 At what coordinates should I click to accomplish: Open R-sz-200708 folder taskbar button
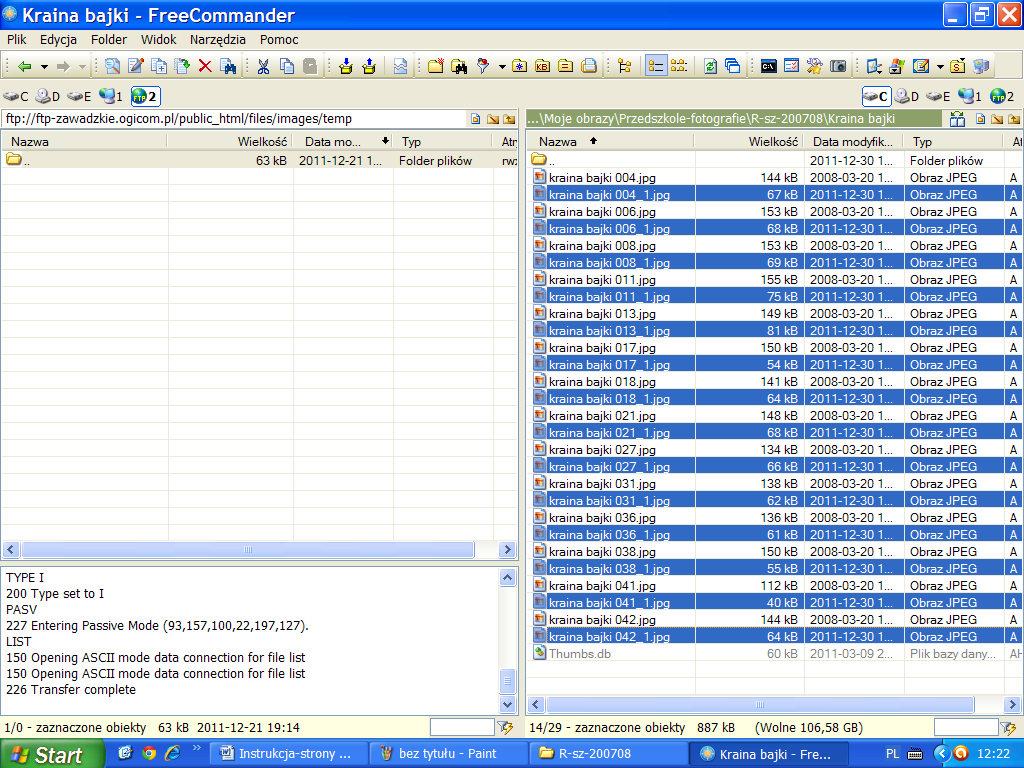point(609,754)
